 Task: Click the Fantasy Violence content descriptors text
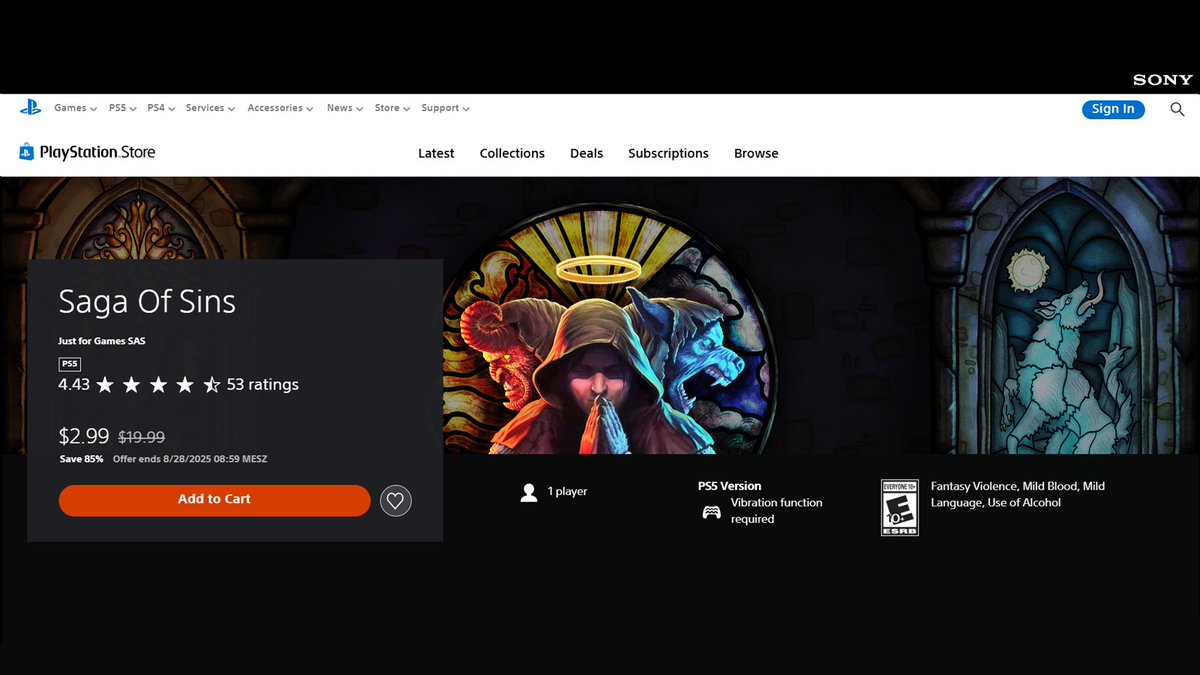click(1018, 494)
